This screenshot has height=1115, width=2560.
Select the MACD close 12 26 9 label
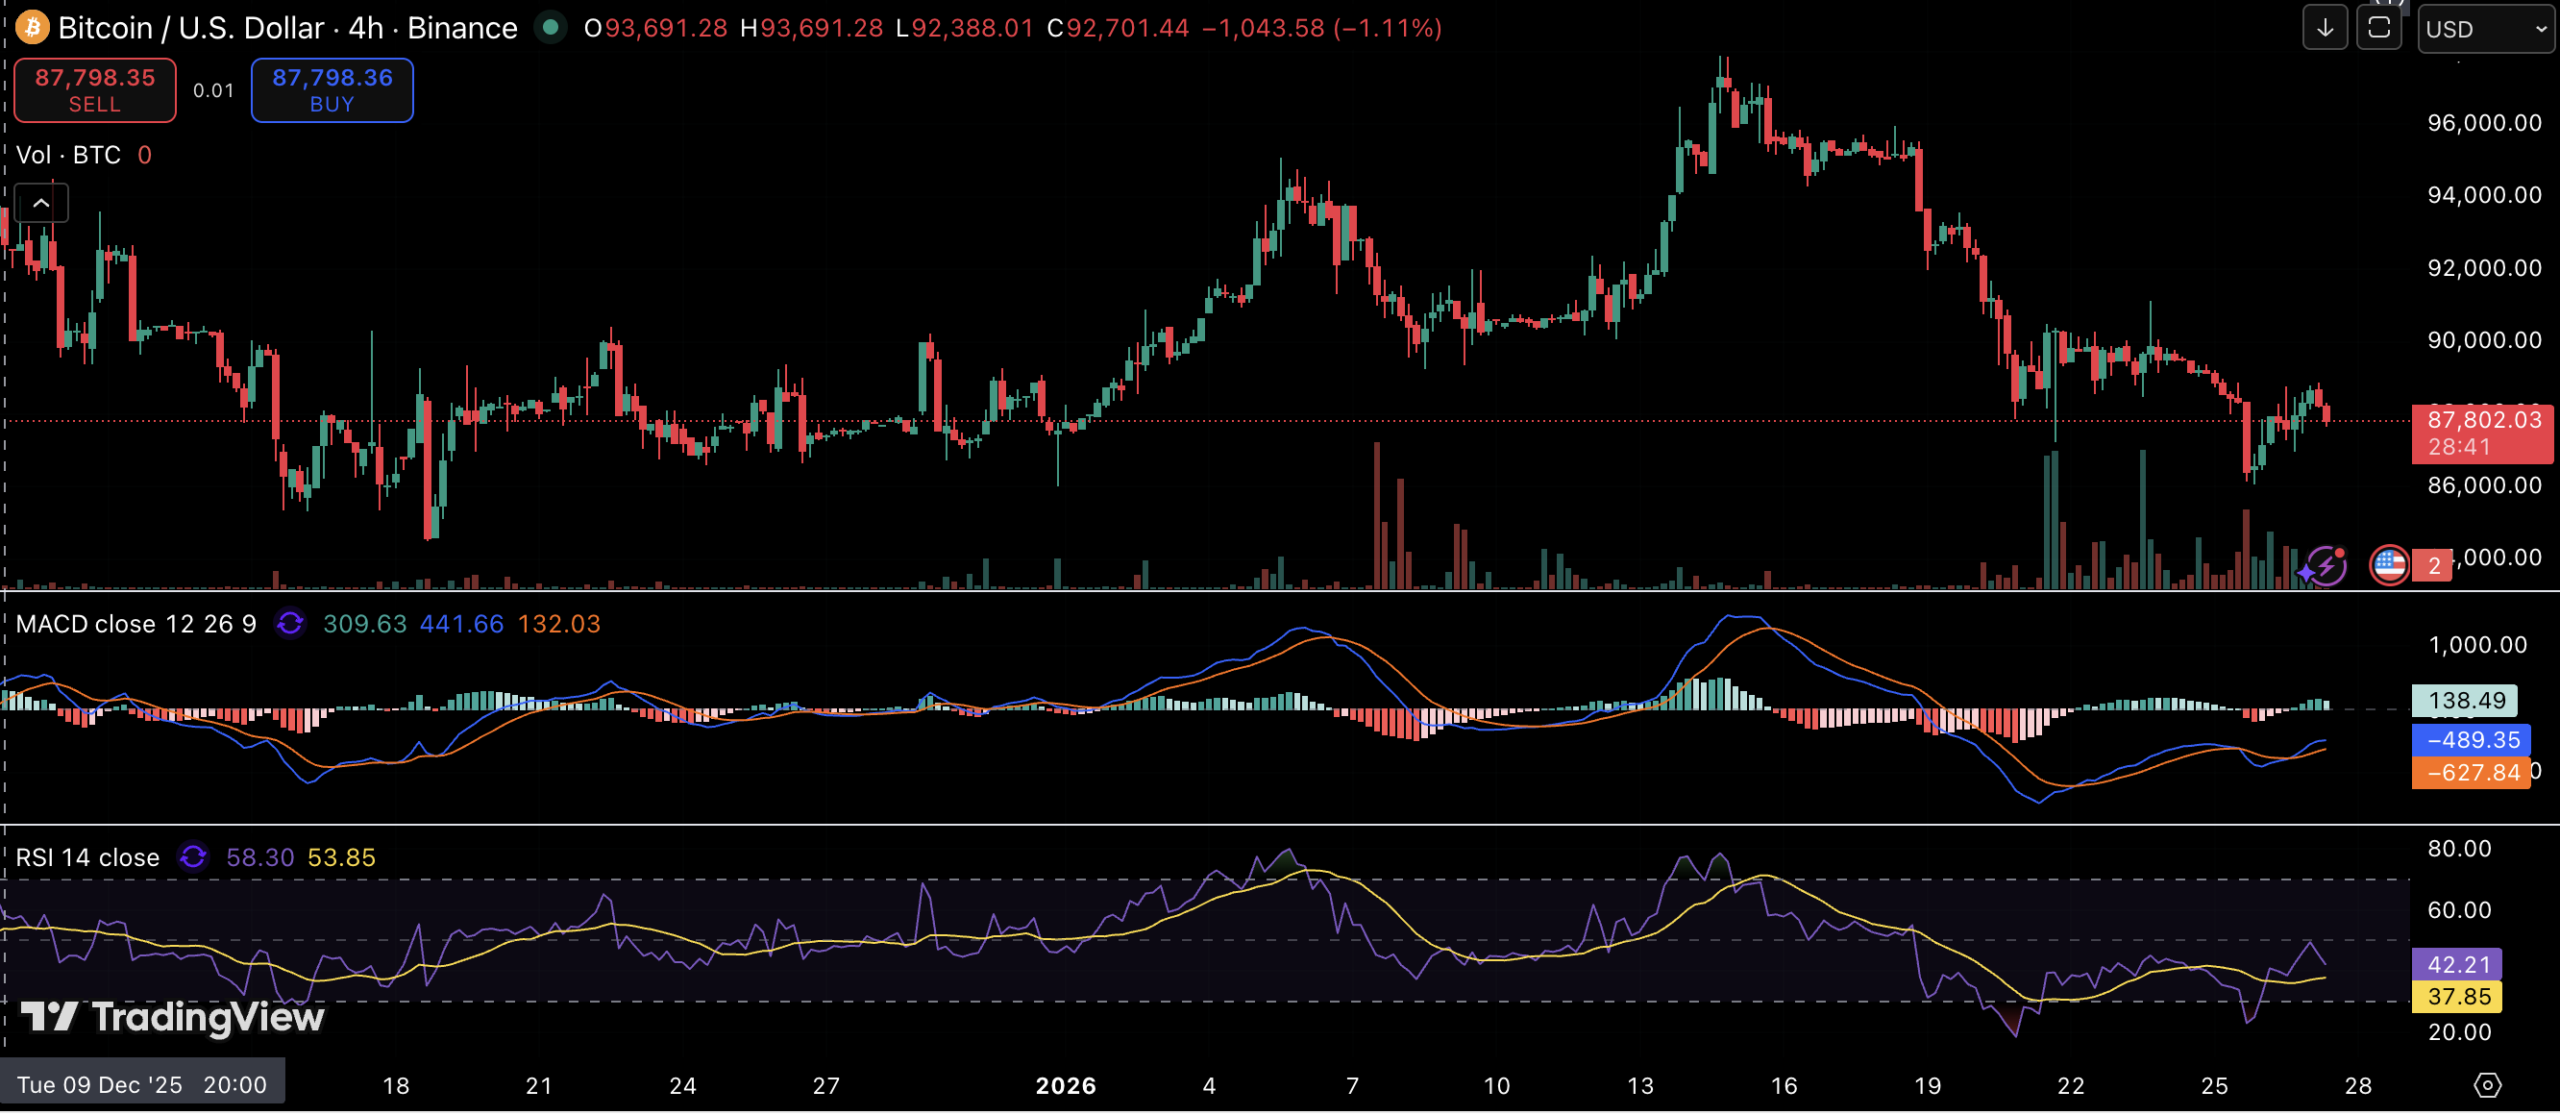136,624
